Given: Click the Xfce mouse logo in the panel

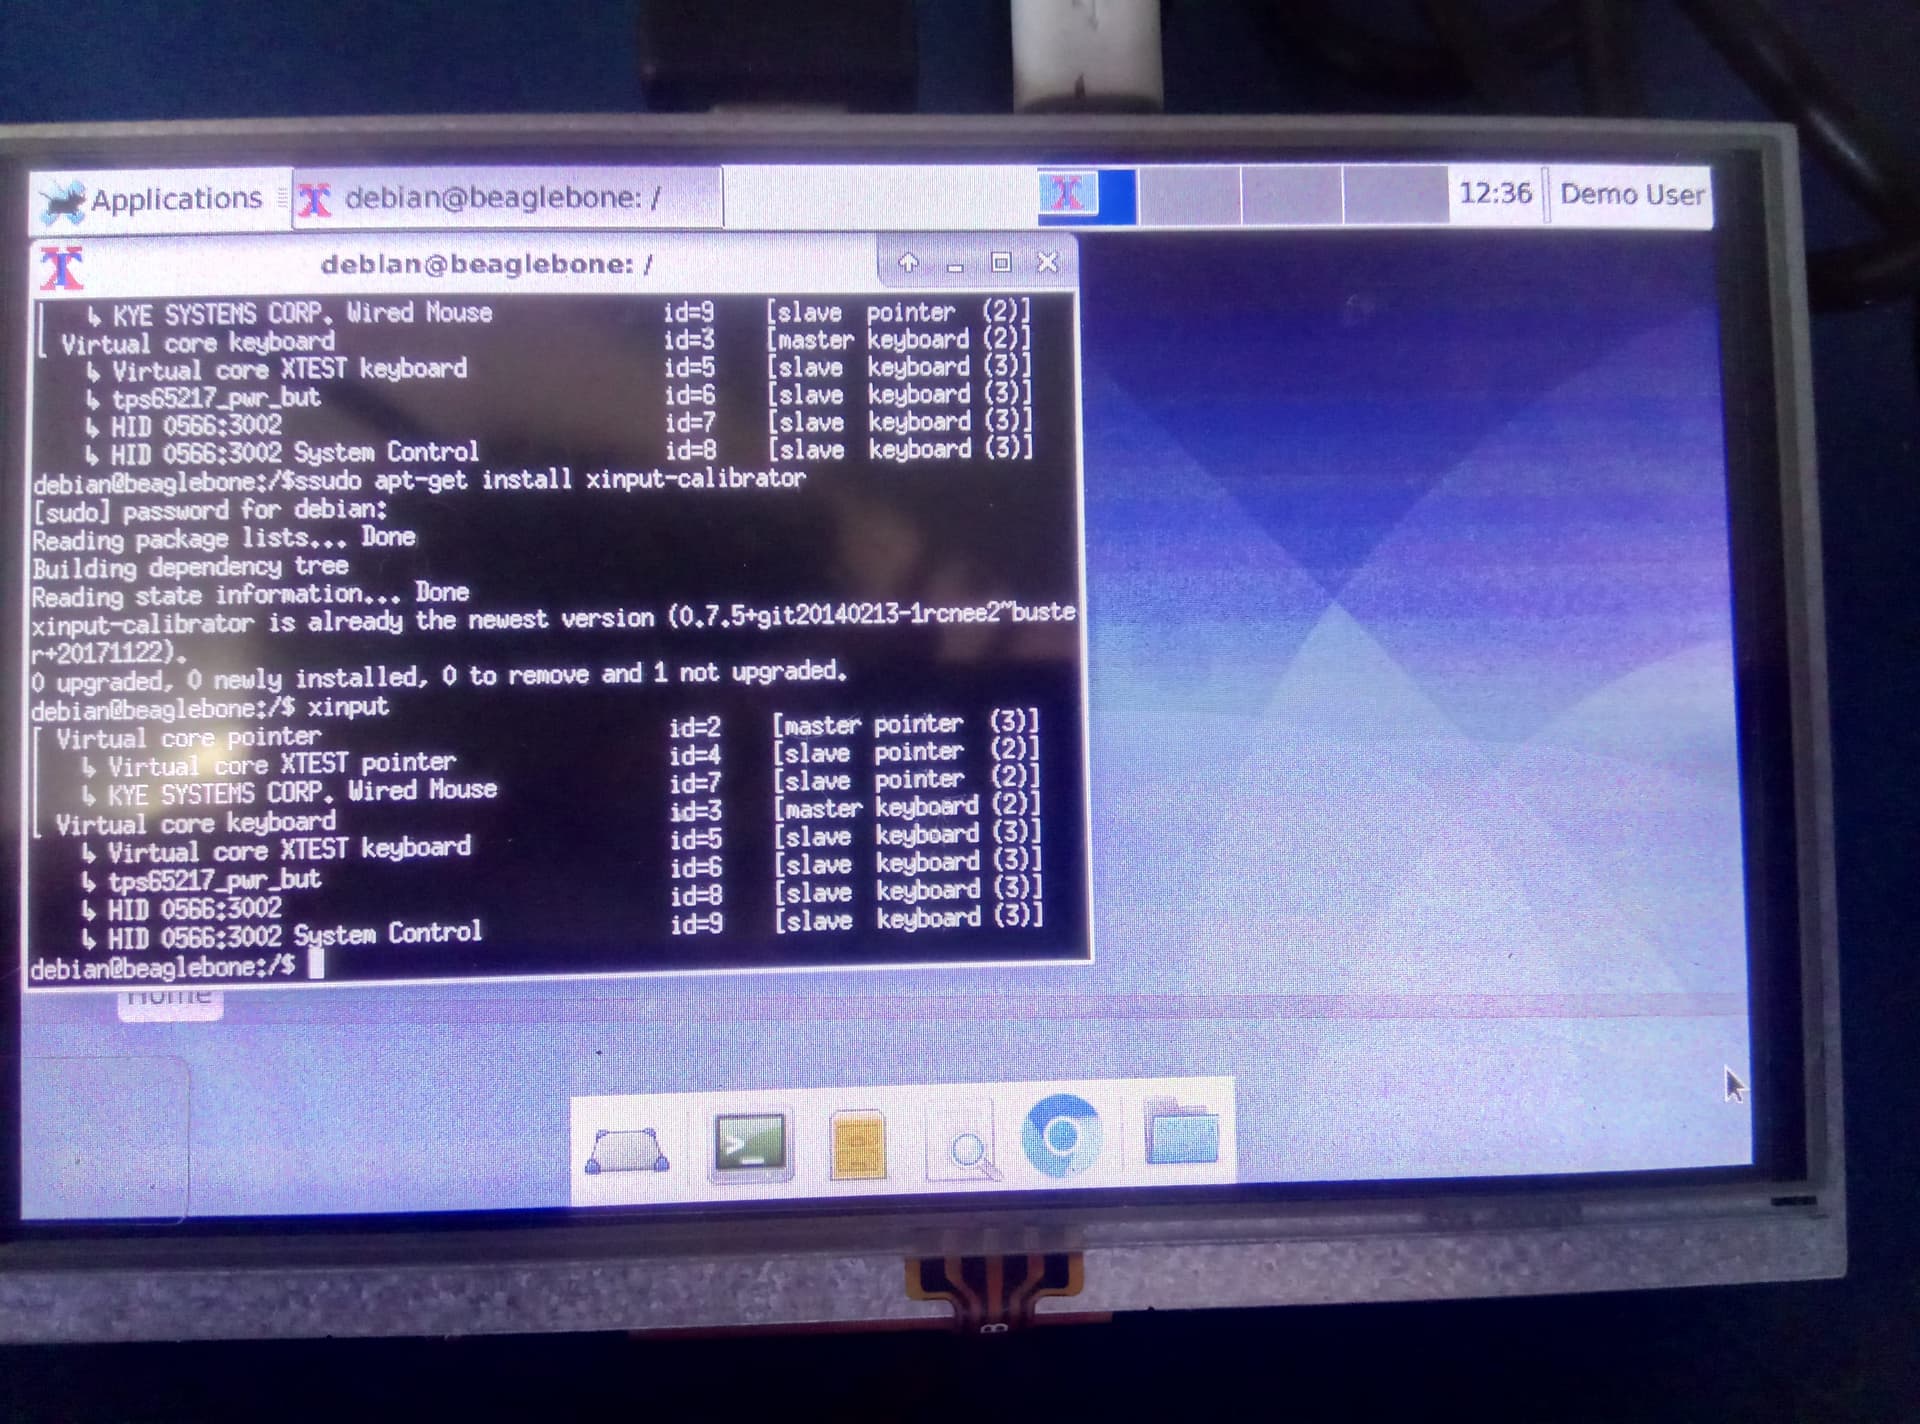Looking at the screenshot, I should 63,202.
